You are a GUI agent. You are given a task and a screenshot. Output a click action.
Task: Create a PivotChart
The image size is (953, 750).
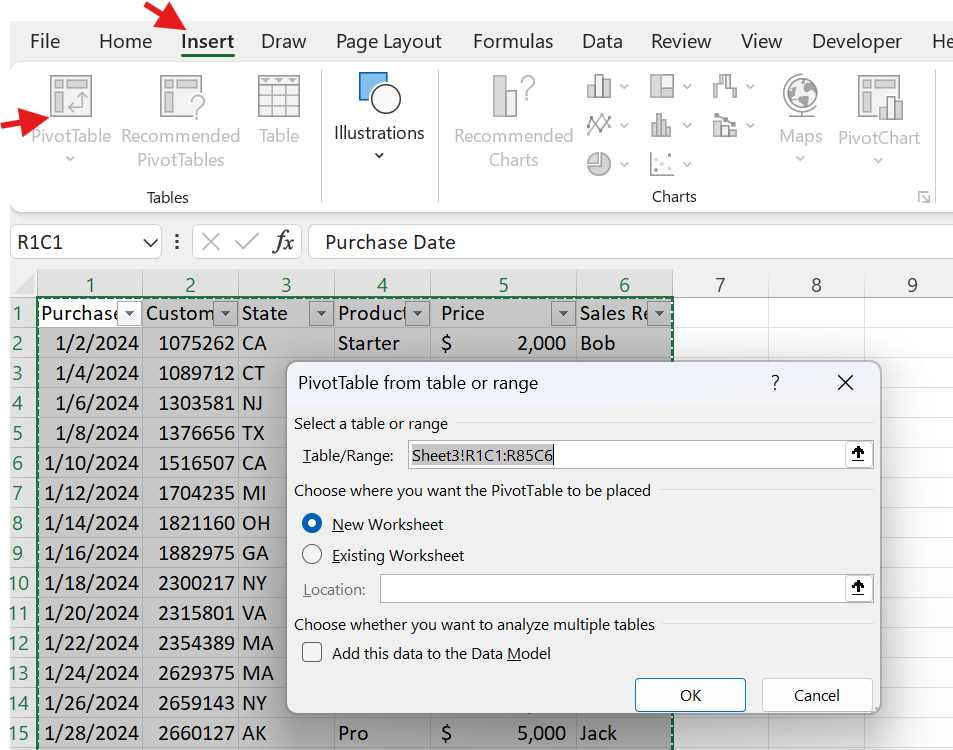tap(878, 110)
